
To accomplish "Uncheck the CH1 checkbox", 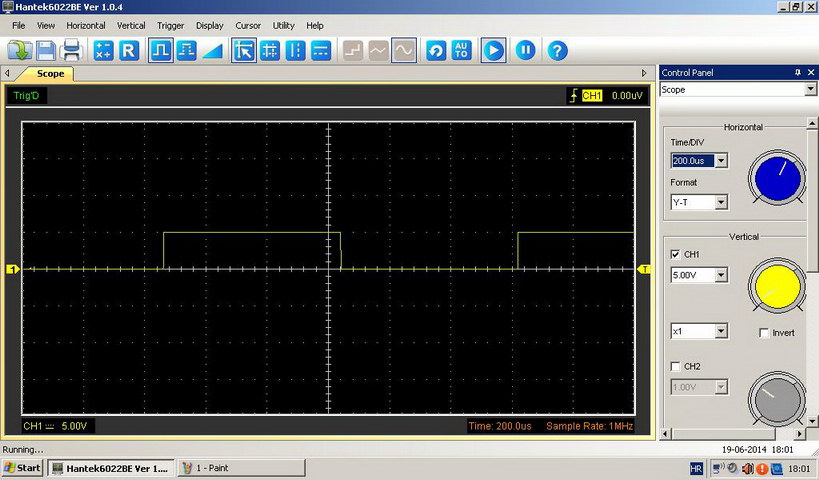I will tap(674, 254).
